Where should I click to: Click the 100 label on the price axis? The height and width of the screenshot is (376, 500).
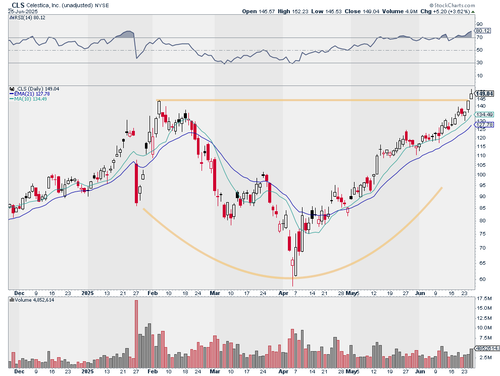[x=481, y=175]
